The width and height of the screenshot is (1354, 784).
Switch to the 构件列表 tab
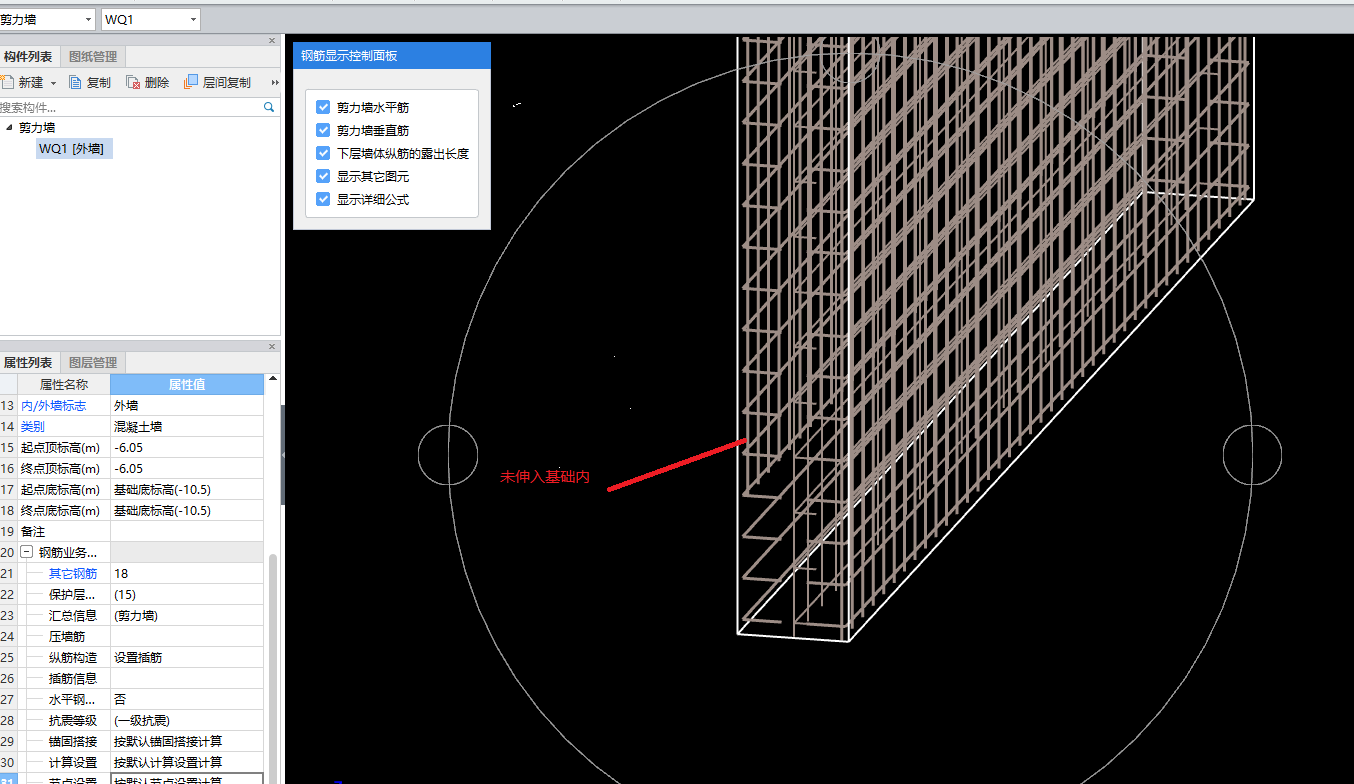pos(28,57)
